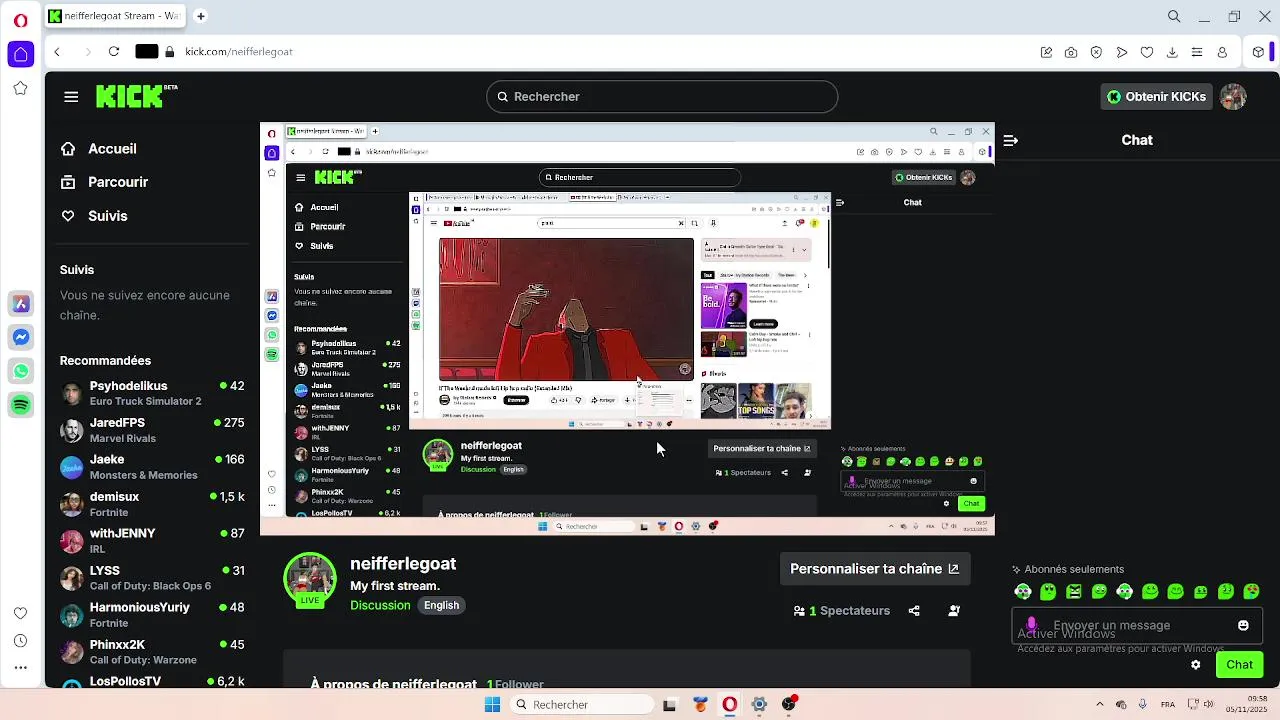Click Opera tab search magnifier

coord(1174,16)
